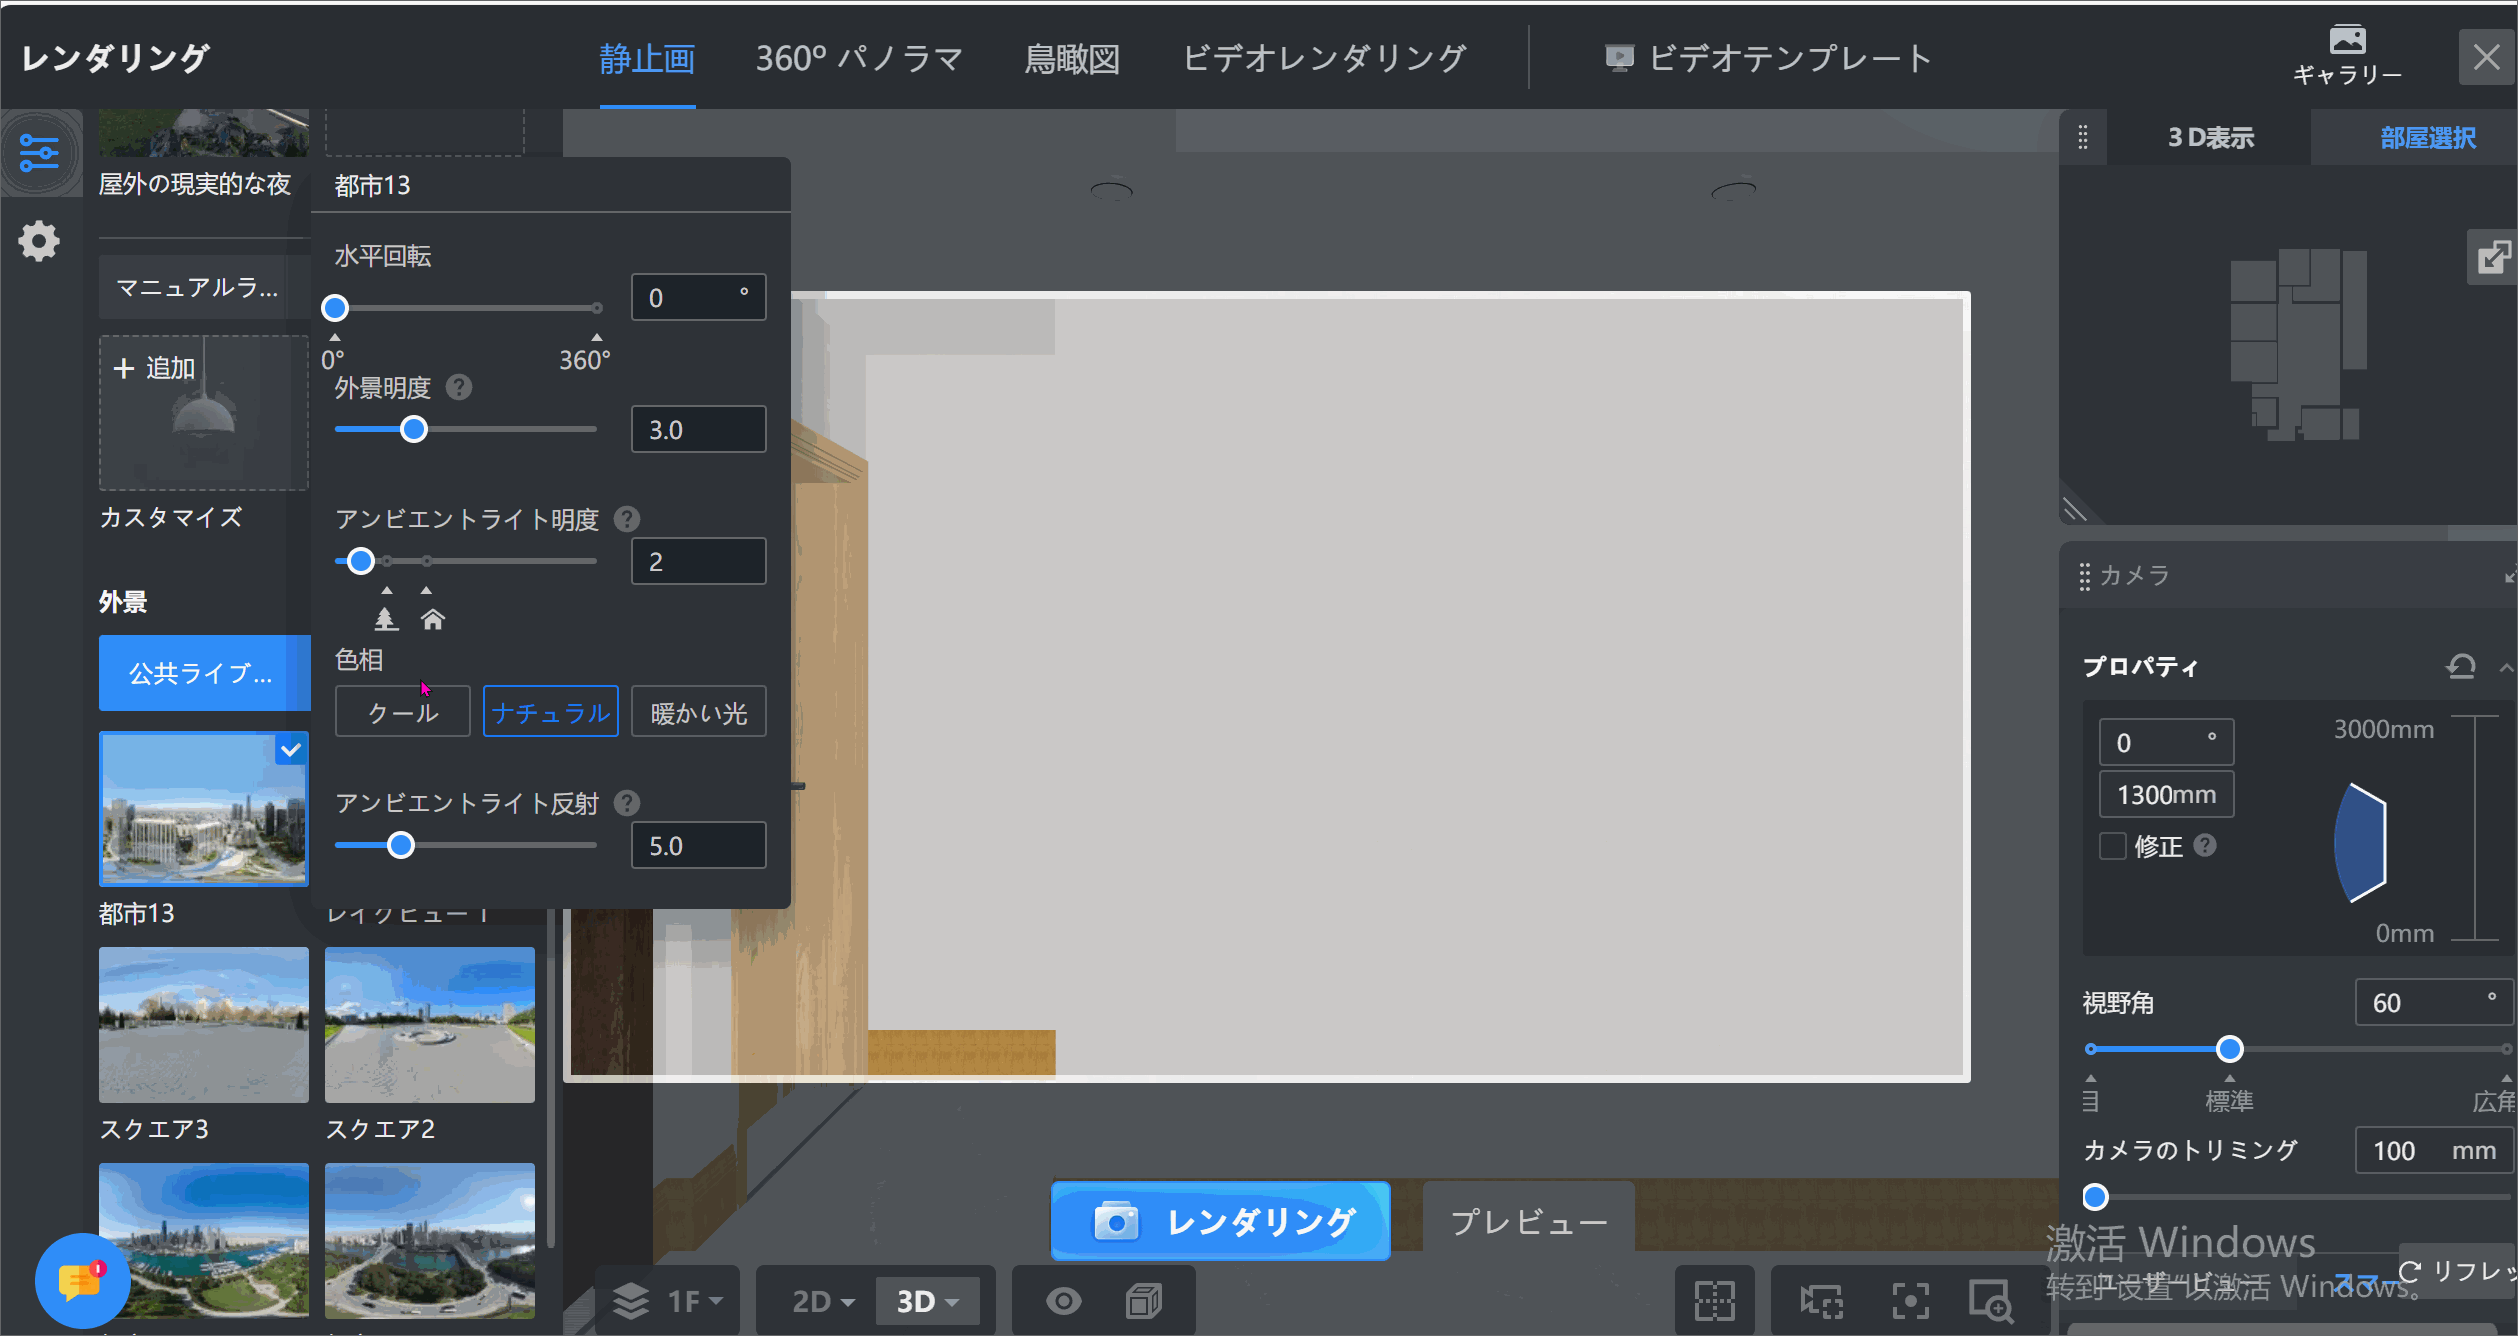
Task: Pop out the minimap panel
Action: [x=2493, y=257]
